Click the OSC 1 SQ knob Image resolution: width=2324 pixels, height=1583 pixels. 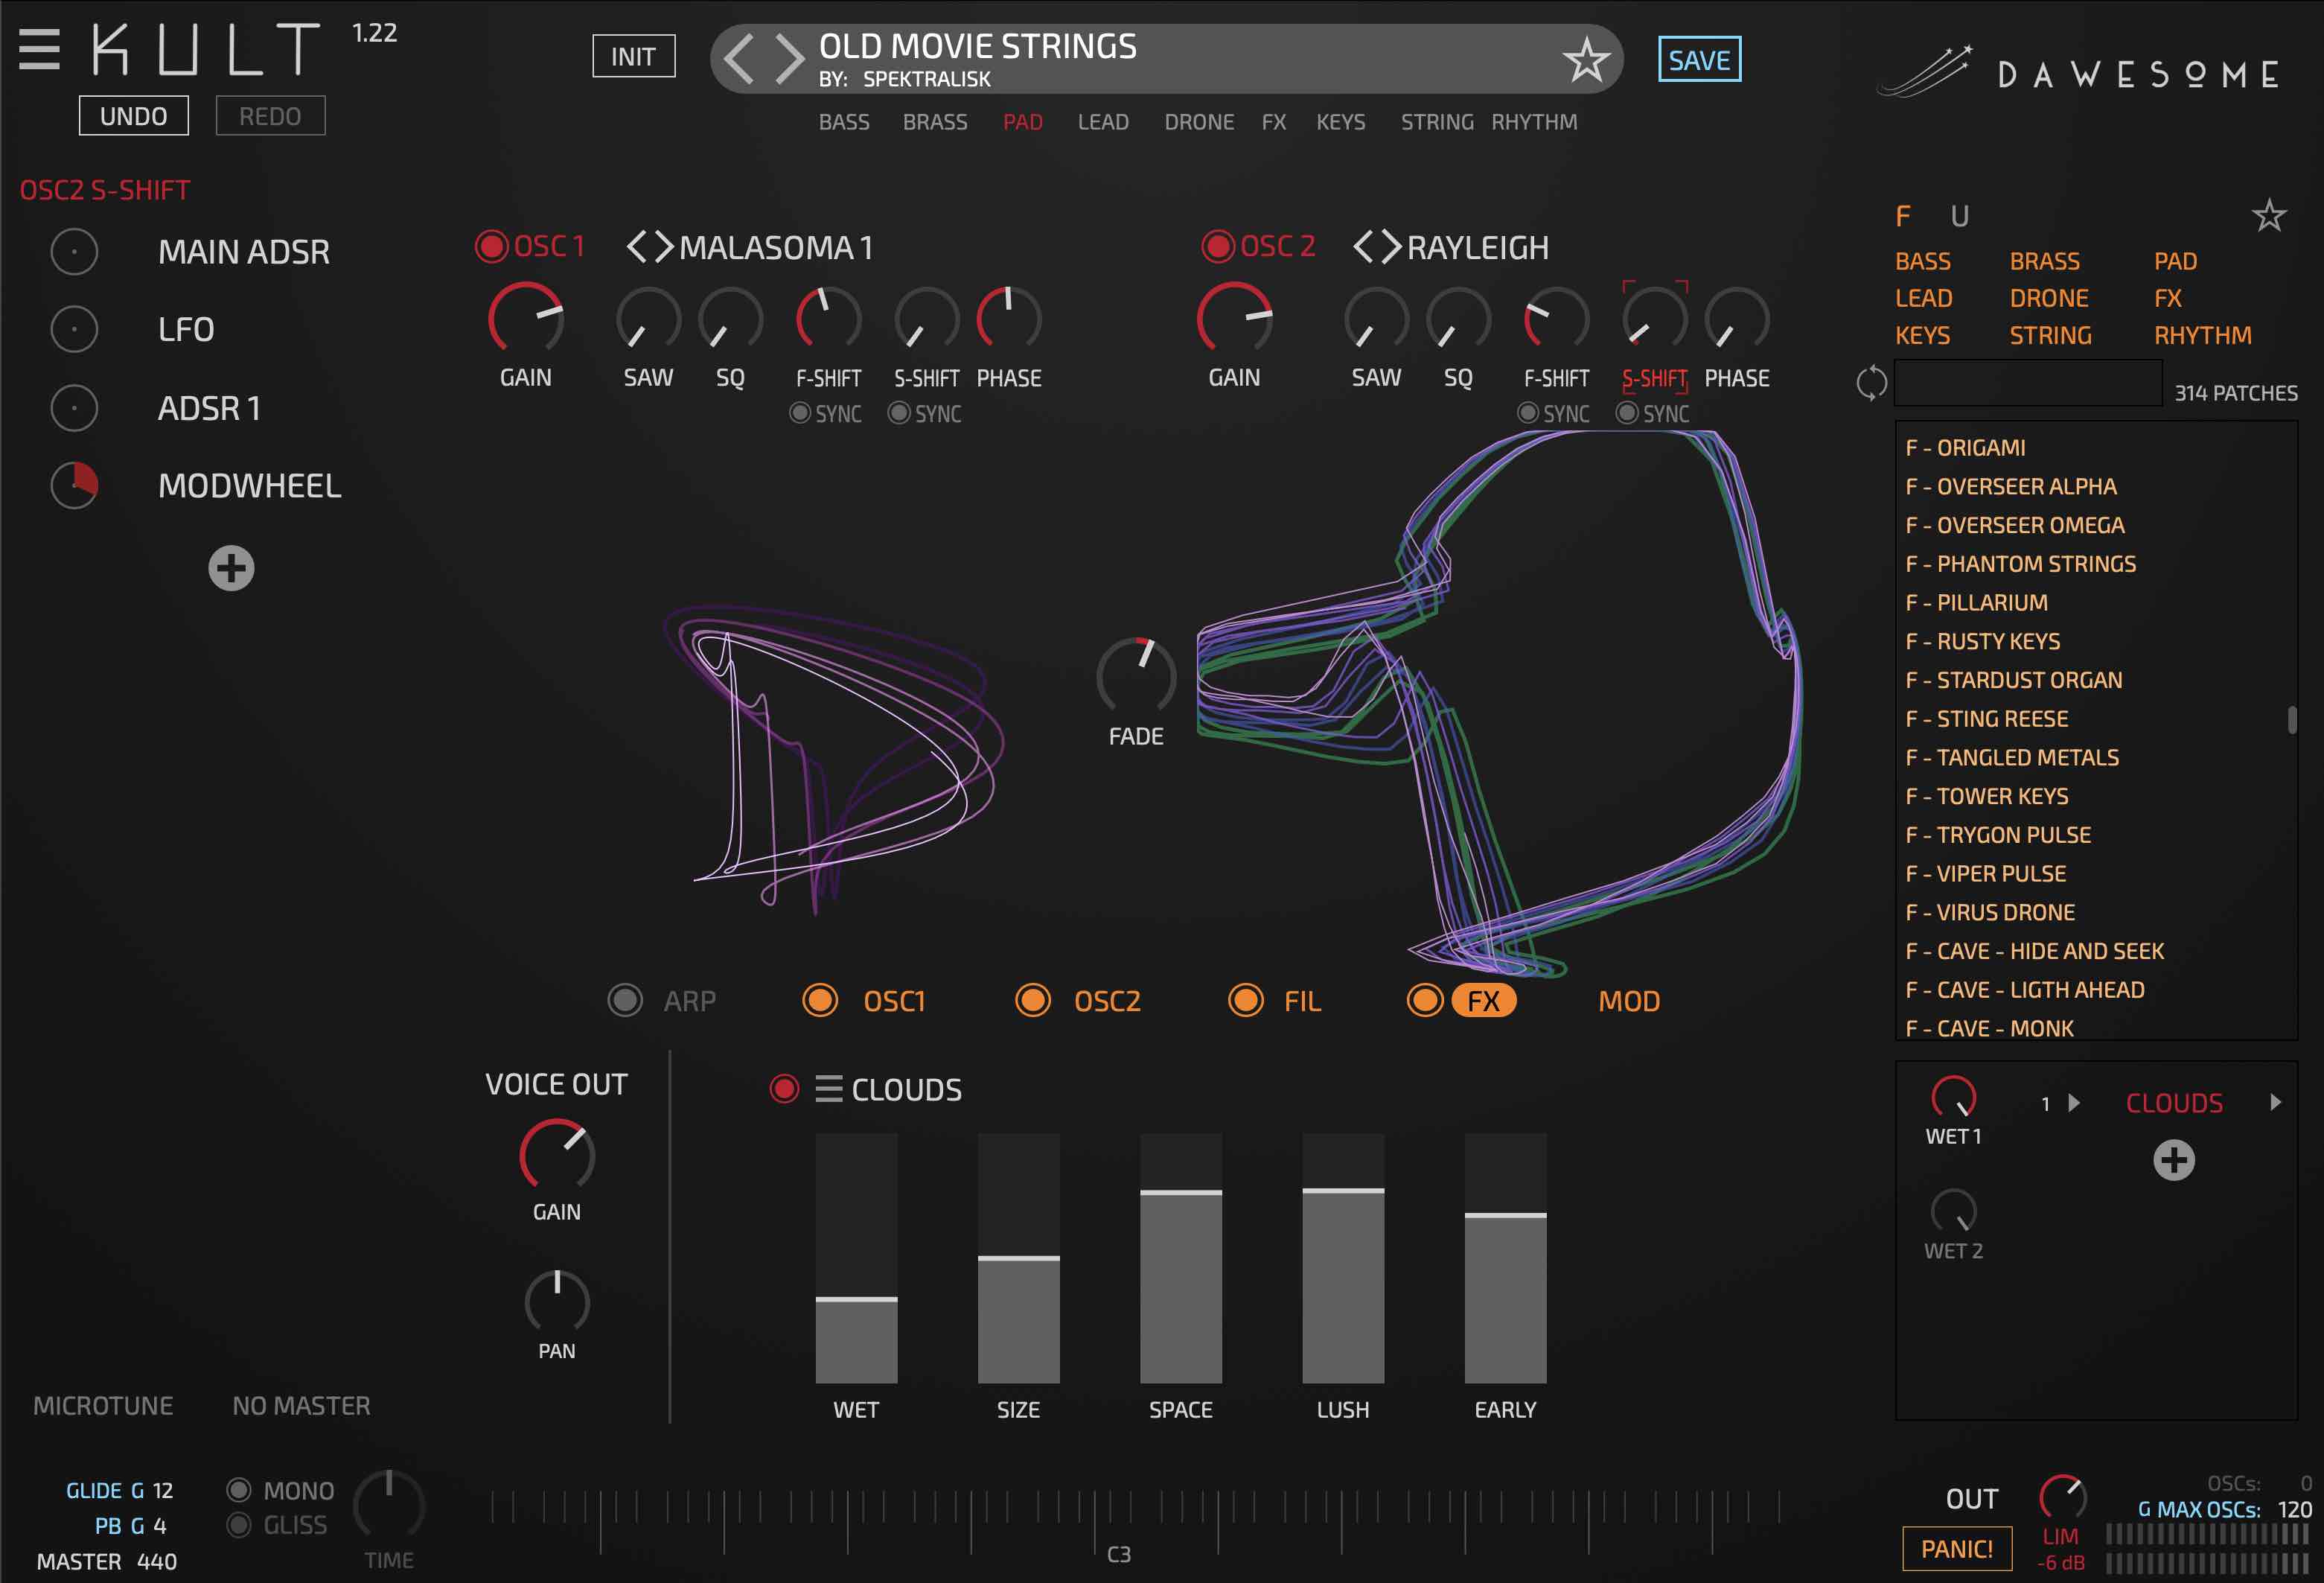click(730, 319)
